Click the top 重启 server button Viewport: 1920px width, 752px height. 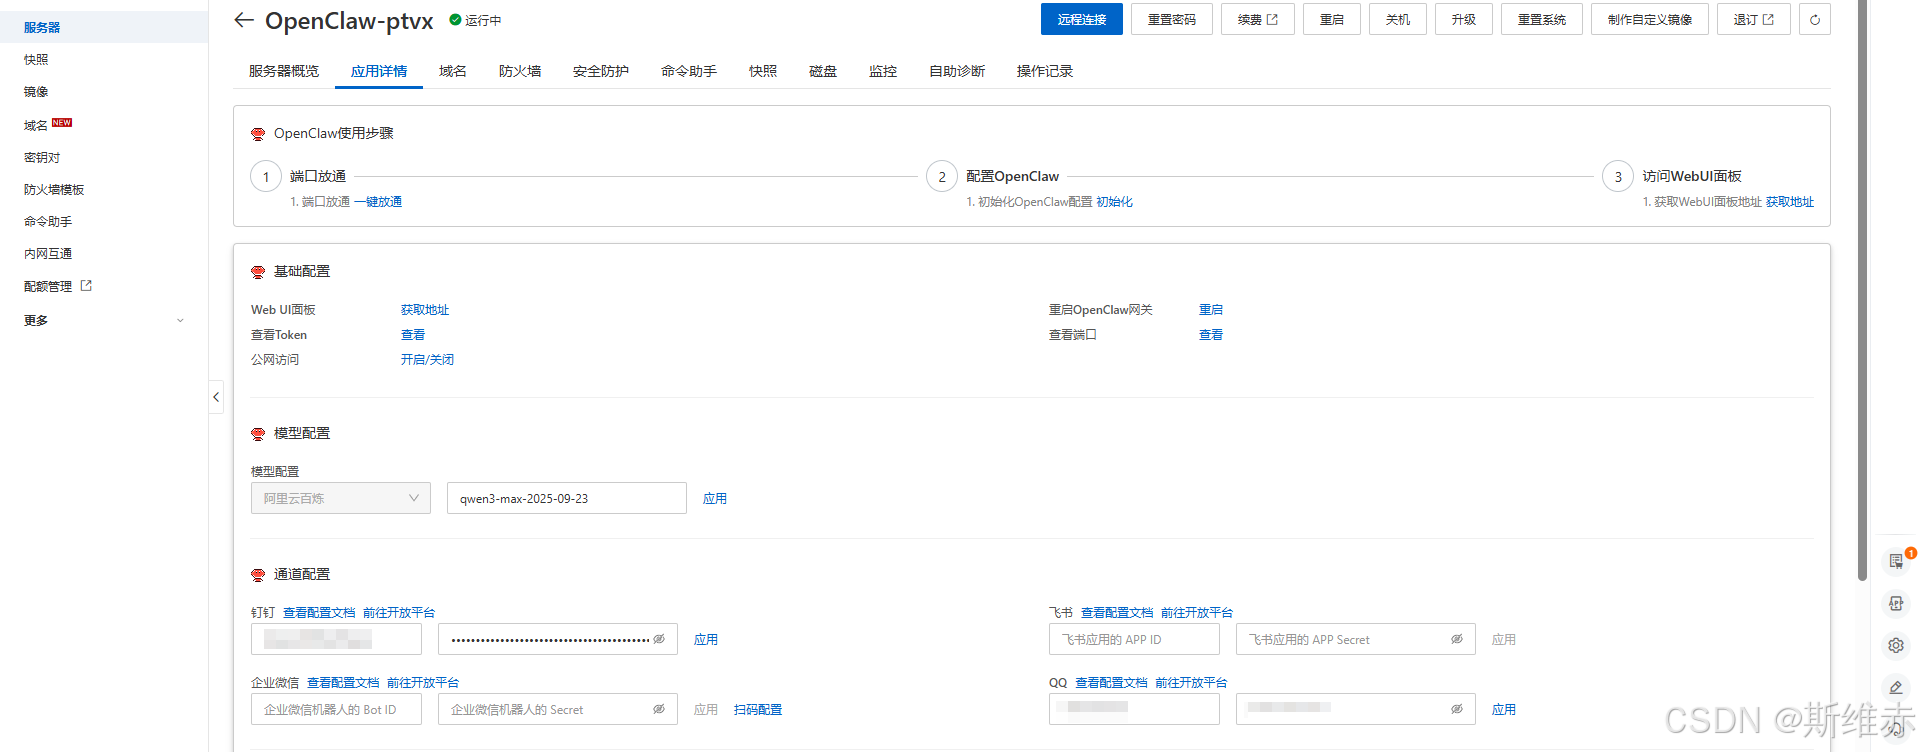1332,19
